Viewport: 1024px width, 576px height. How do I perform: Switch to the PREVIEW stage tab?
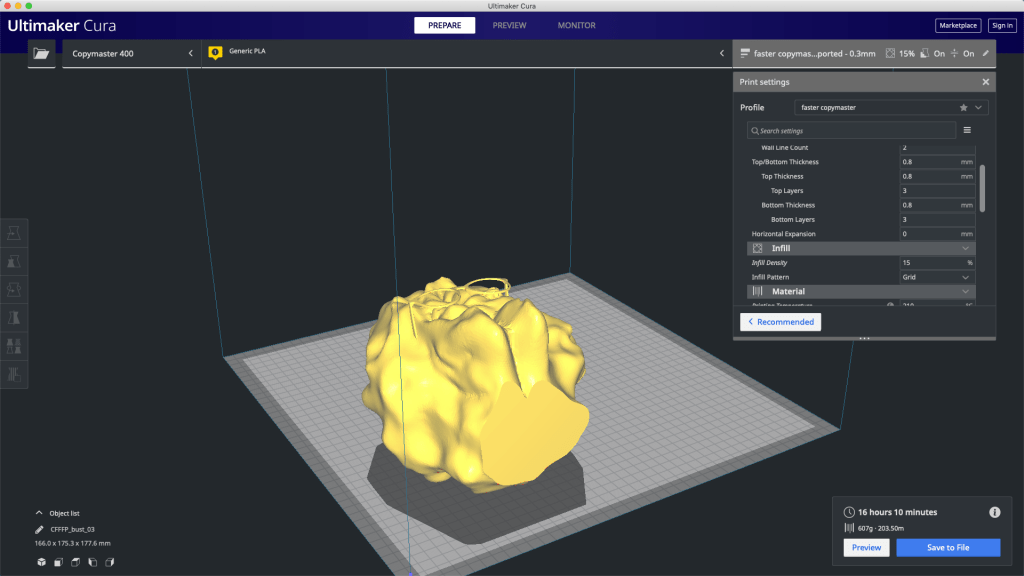(x=509, y=25)
